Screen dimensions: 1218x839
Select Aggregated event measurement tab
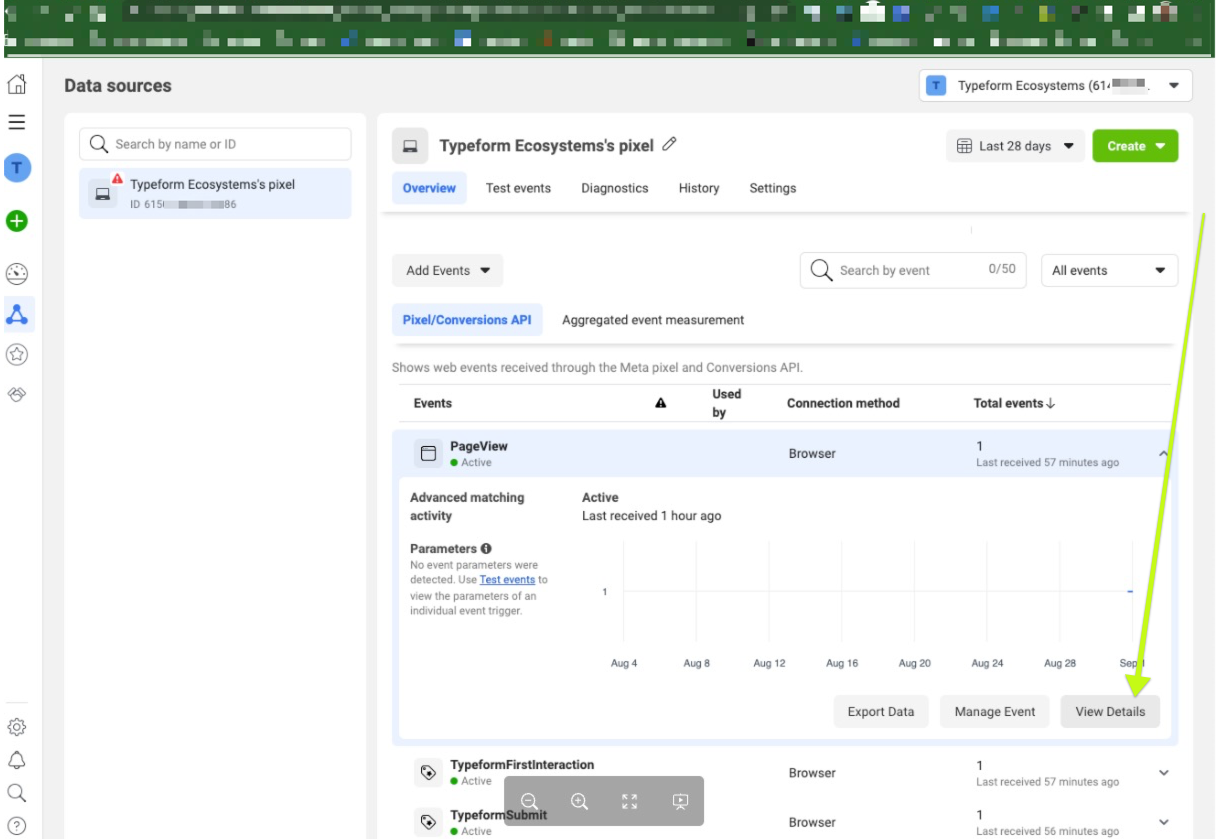(x=653, y=320)
